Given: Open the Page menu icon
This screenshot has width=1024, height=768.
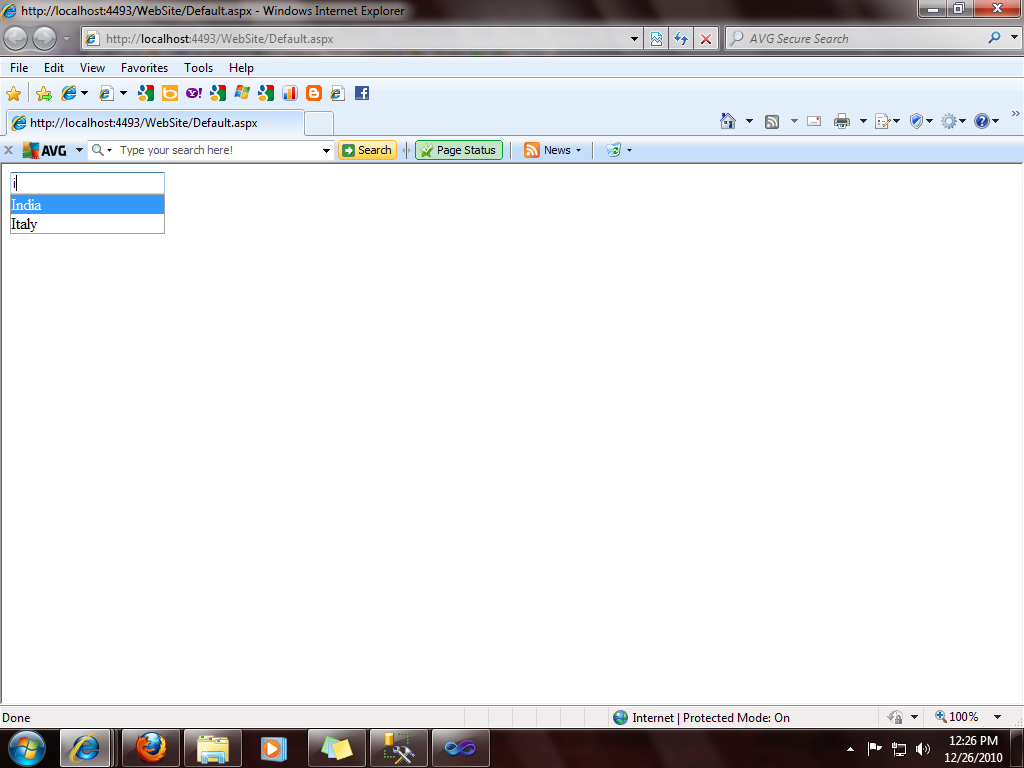Looking at the screenshot, I should click(x=887, y=121).
